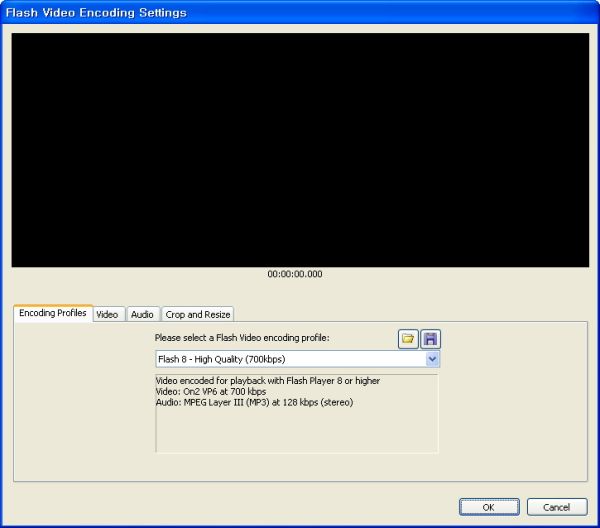
Task: Dismiss dialog with the Cancel button
Action: click(557, 507)
